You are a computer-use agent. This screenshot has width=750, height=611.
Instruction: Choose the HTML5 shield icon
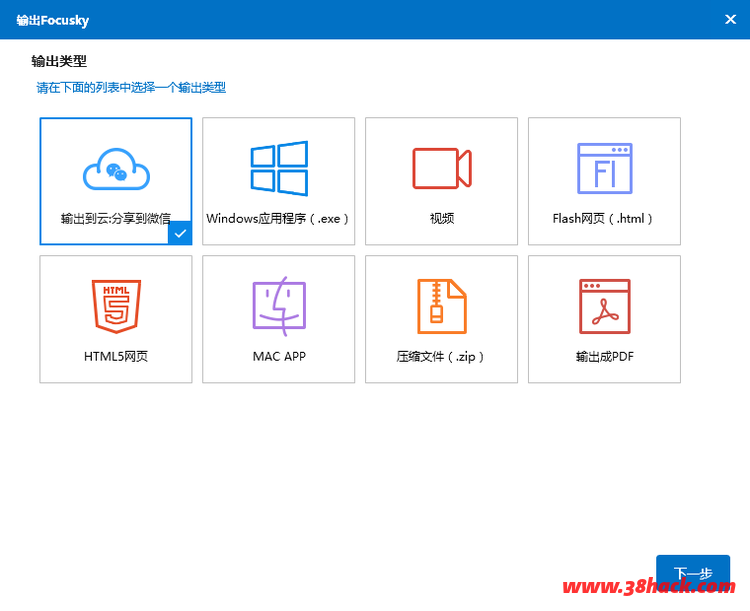116,306
